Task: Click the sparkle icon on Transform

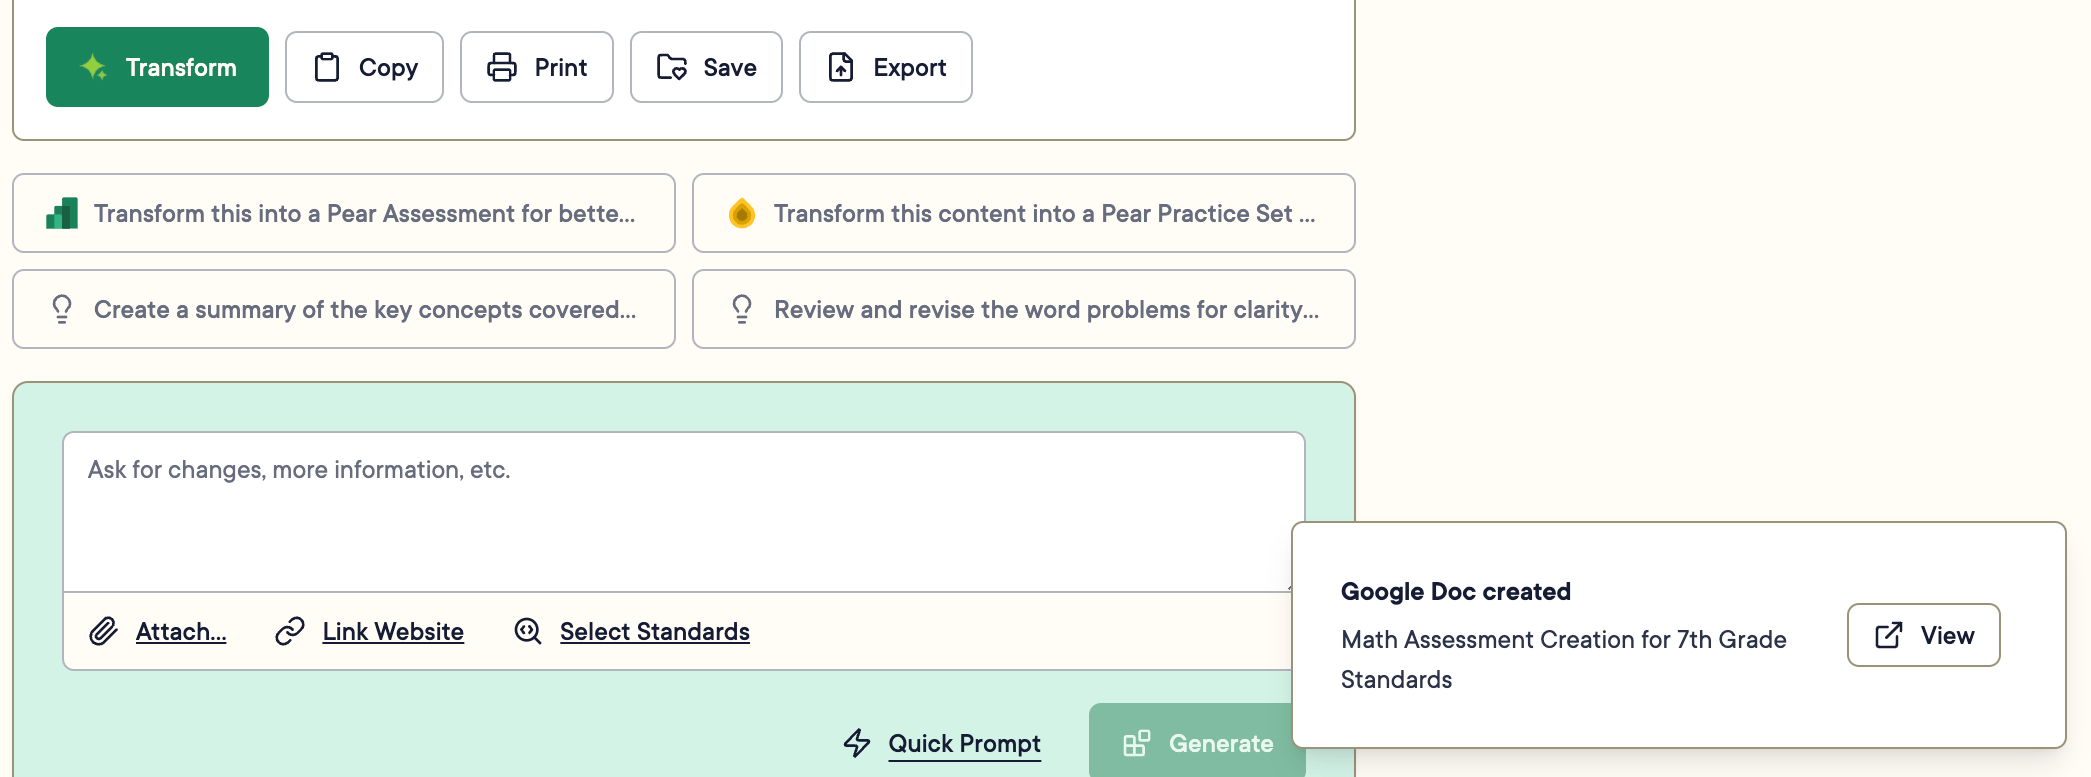Action: [94, 67]
